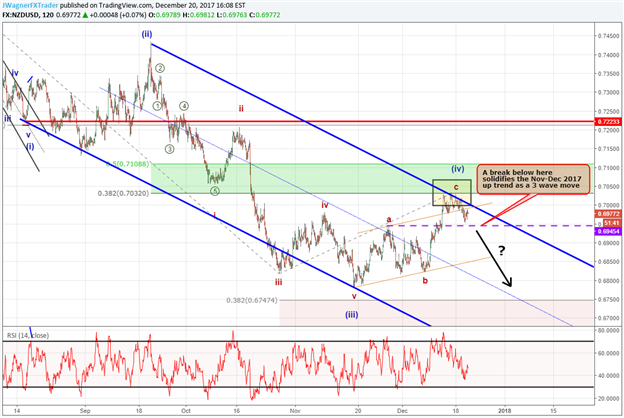The width and height of the screenshot is (624, 418).
Task: Click the Oct label on time axis
Action: (x=186, y=410)
